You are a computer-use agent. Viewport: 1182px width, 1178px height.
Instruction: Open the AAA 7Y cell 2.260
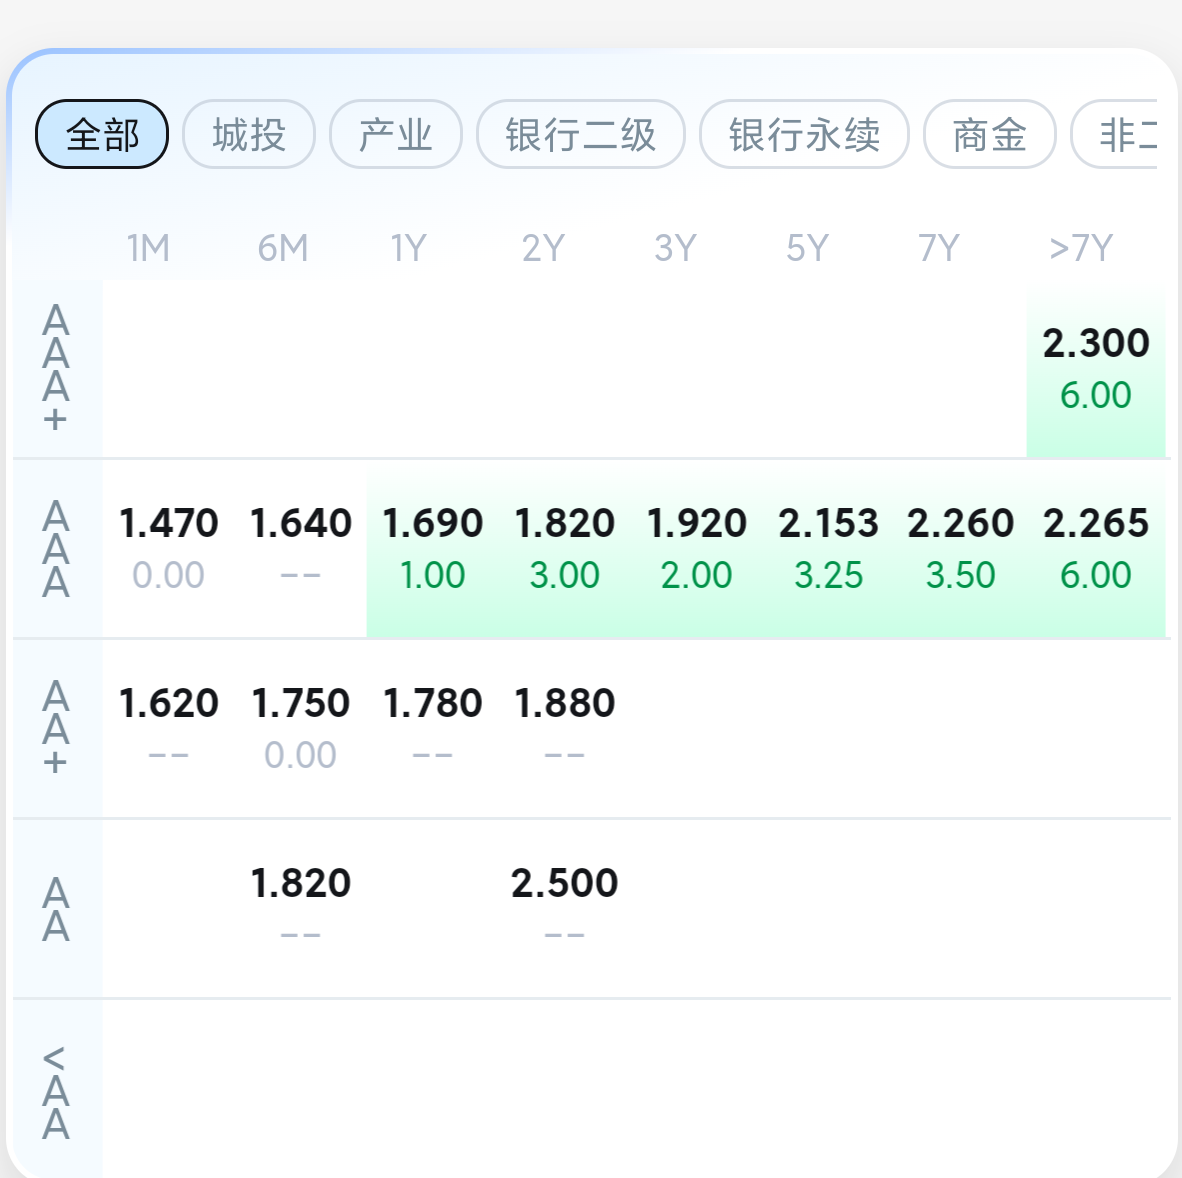960,548
